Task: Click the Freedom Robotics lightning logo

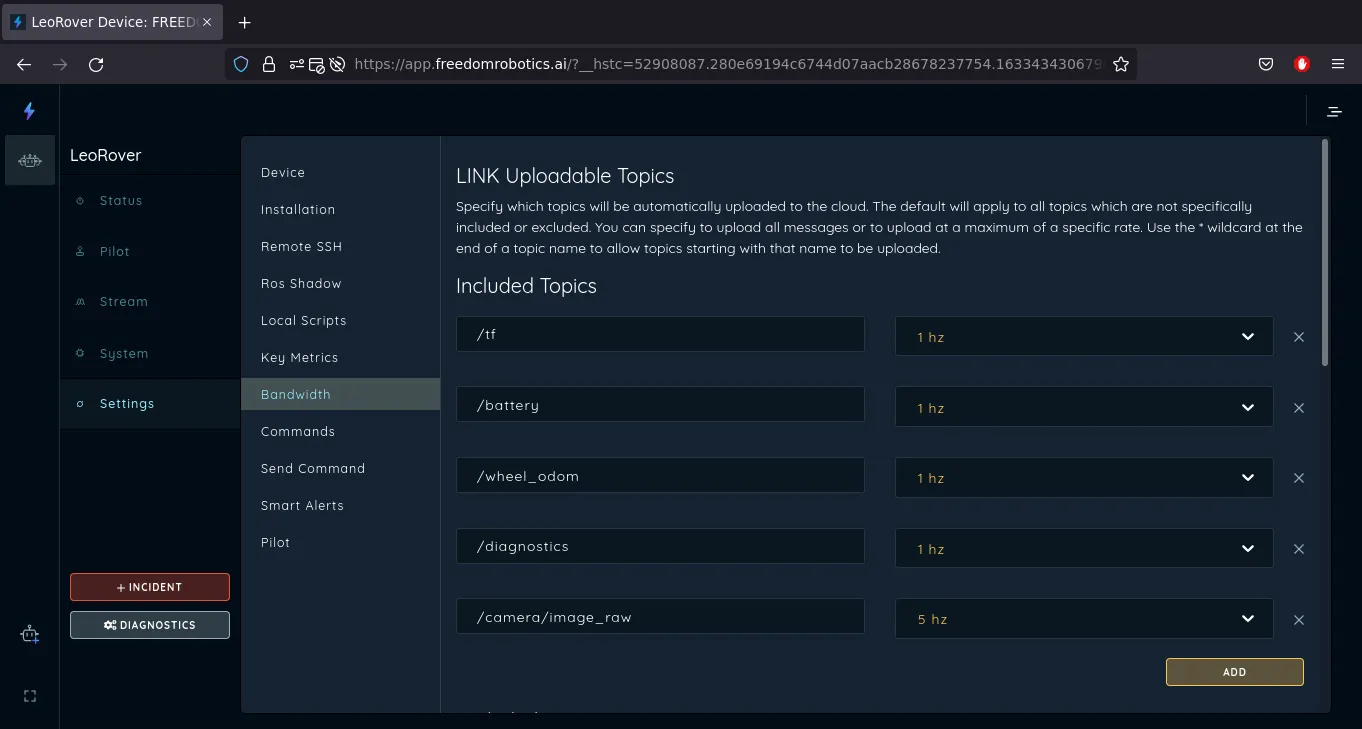Action: pyautogui.click(x=29, y=111)
